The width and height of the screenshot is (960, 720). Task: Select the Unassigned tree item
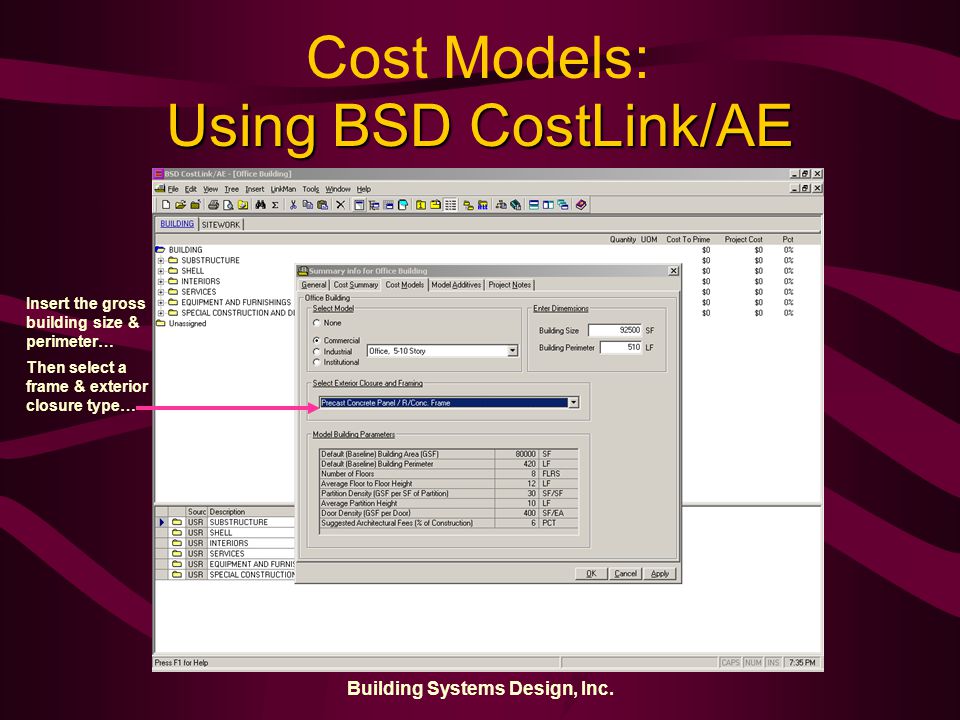tap(187, 323)
